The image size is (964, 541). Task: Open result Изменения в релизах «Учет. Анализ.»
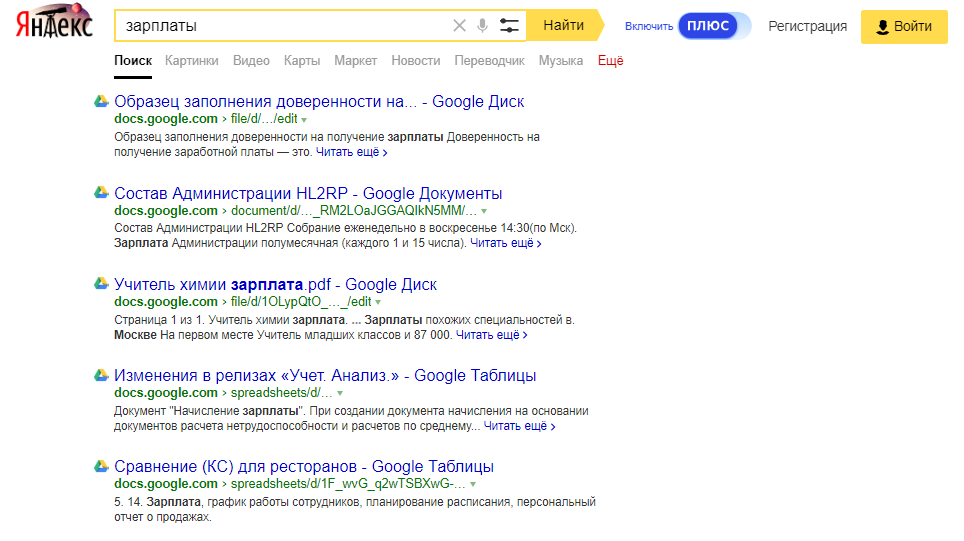click(325, 376)
